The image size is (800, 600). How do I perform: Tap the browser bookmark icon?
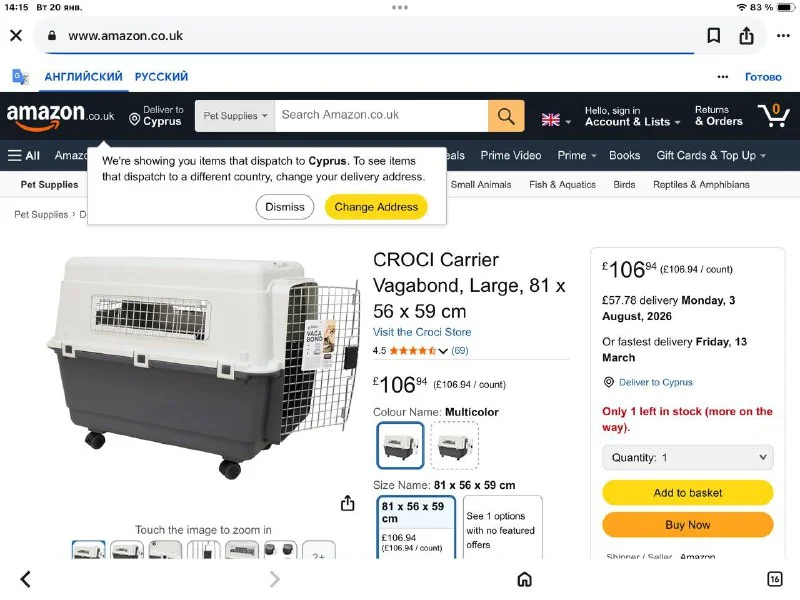click(x=713, y=36)
